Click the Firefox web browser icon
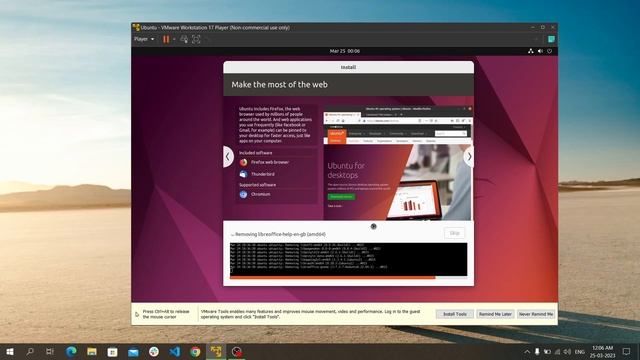Screen dimensions: 640x360 [243, 162]
